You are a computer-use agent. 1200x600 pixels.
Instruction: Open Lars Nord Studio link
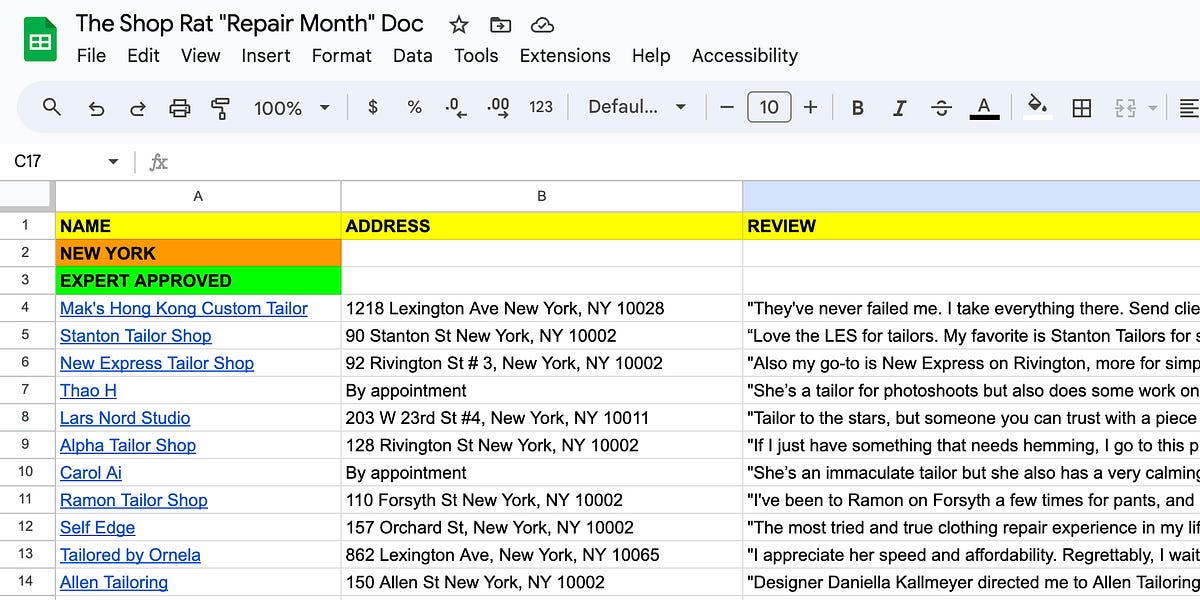[125, 418]
